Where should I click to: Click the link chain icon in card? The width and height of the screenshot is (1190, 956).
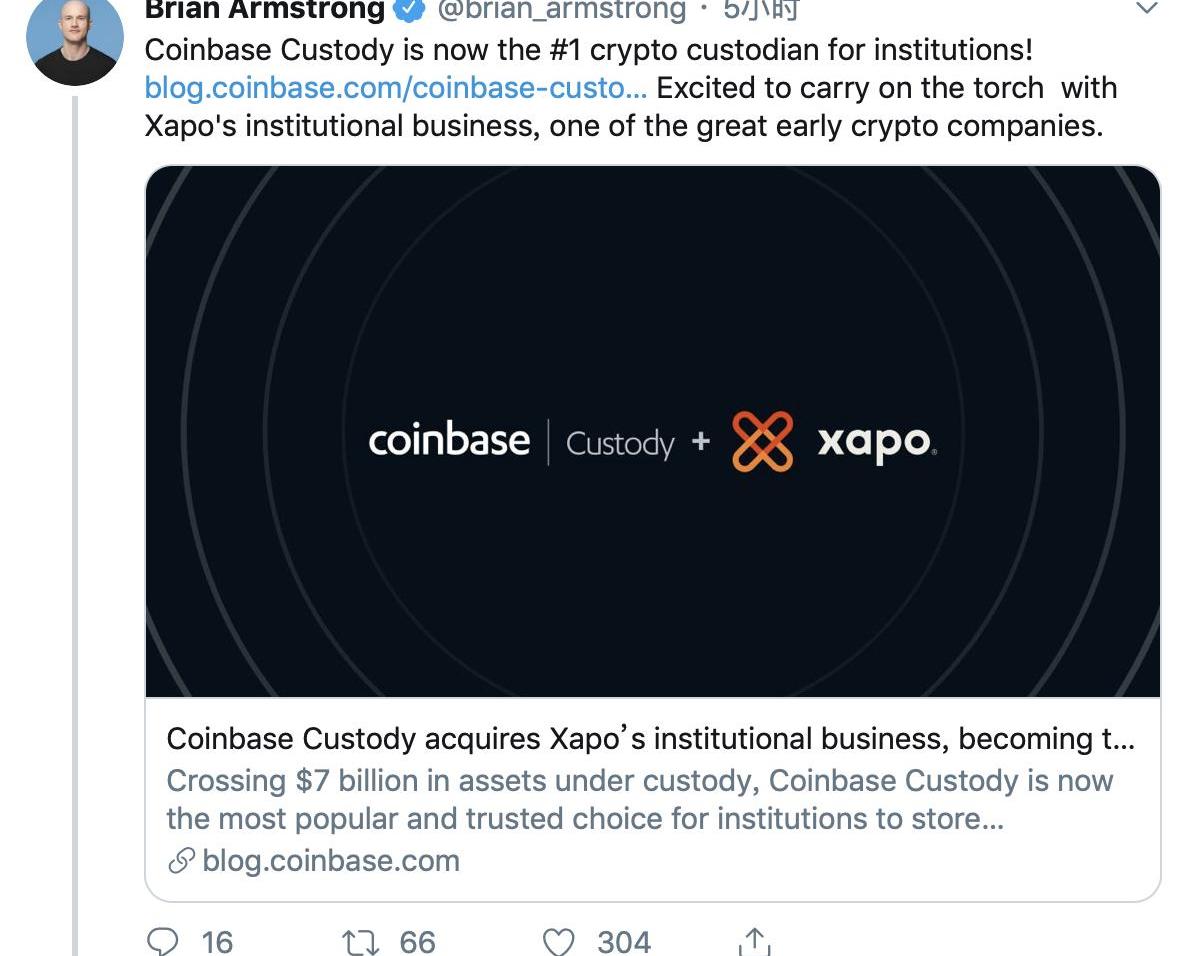(x=181, y=860)
